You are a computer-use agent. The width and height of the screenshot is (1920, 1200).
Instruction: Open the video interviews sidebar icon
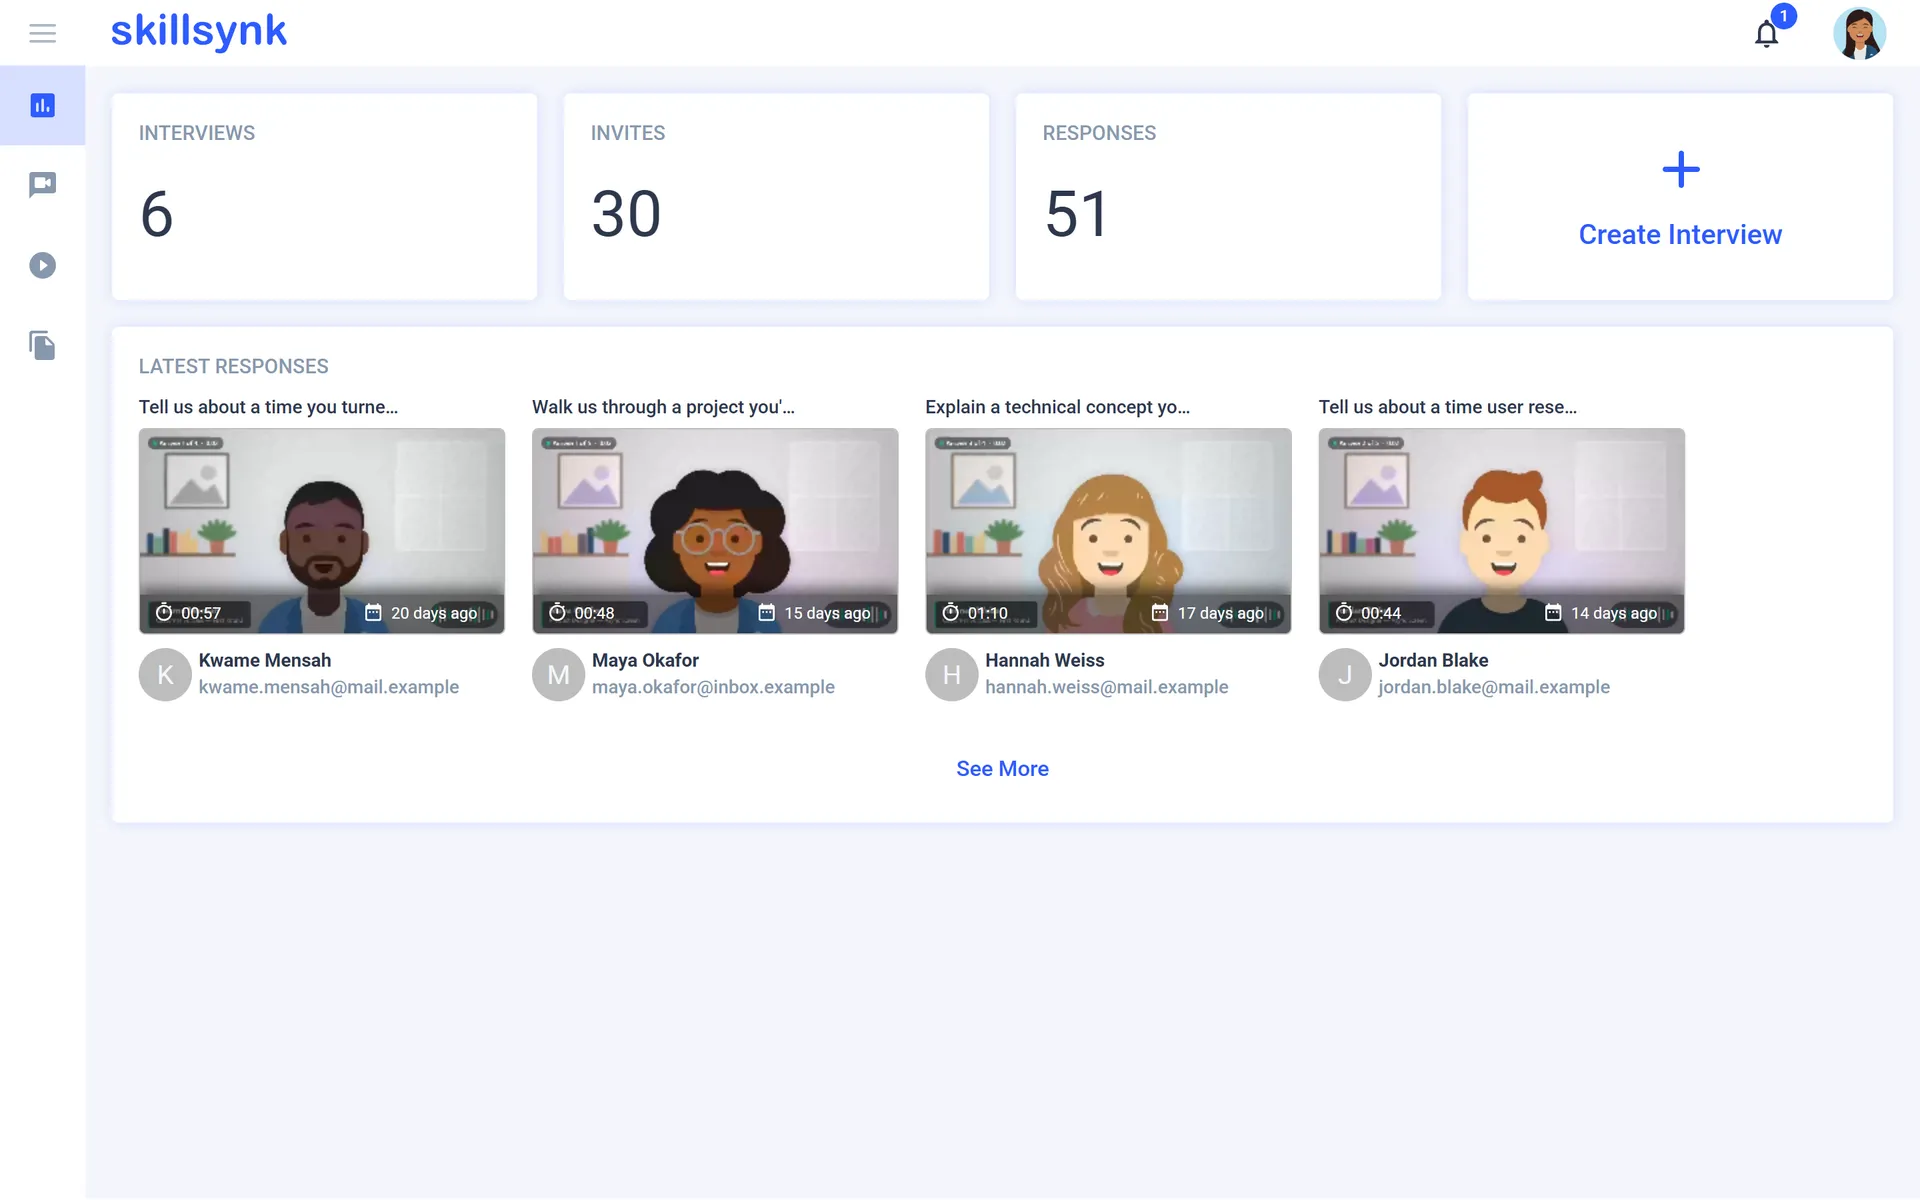click(x=42, y=185)
